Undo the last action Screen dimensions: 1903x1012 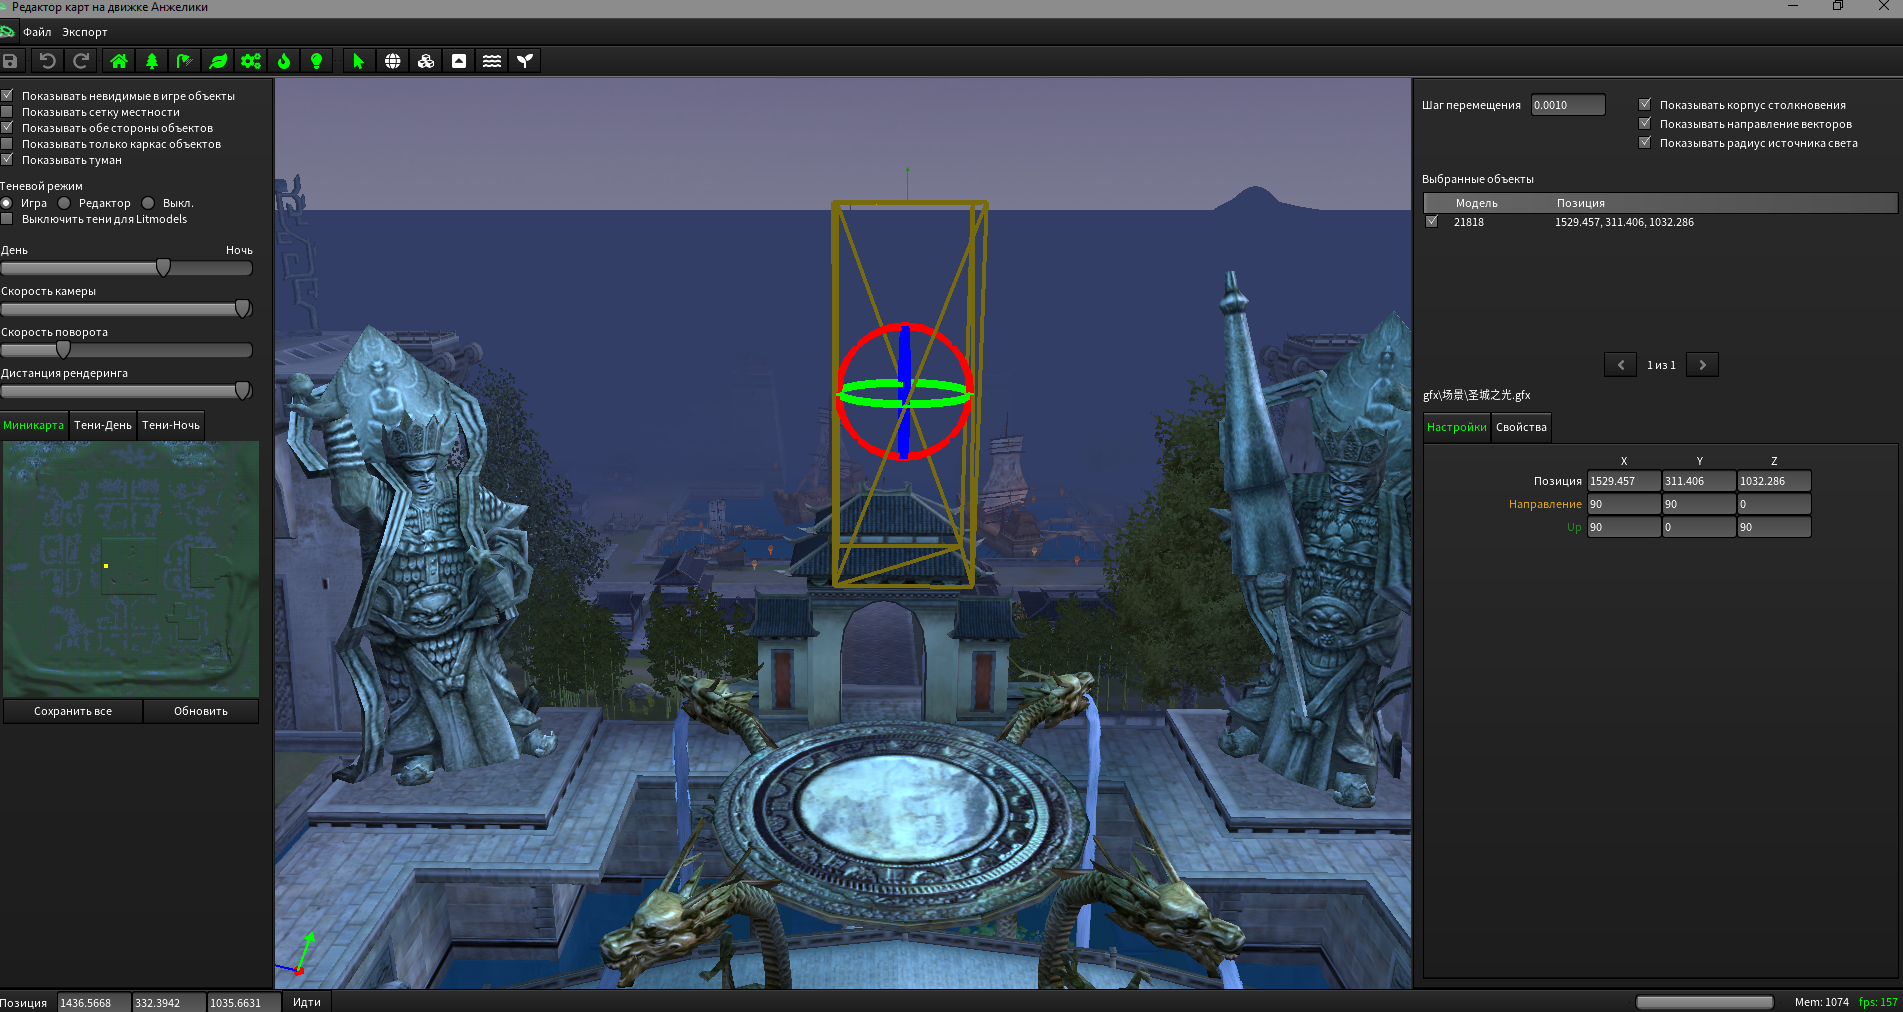click(x=47, y=61)
